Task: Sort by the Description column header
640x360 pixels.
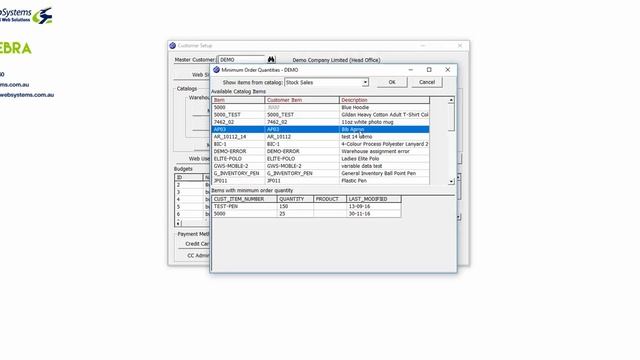Action: 384,100
